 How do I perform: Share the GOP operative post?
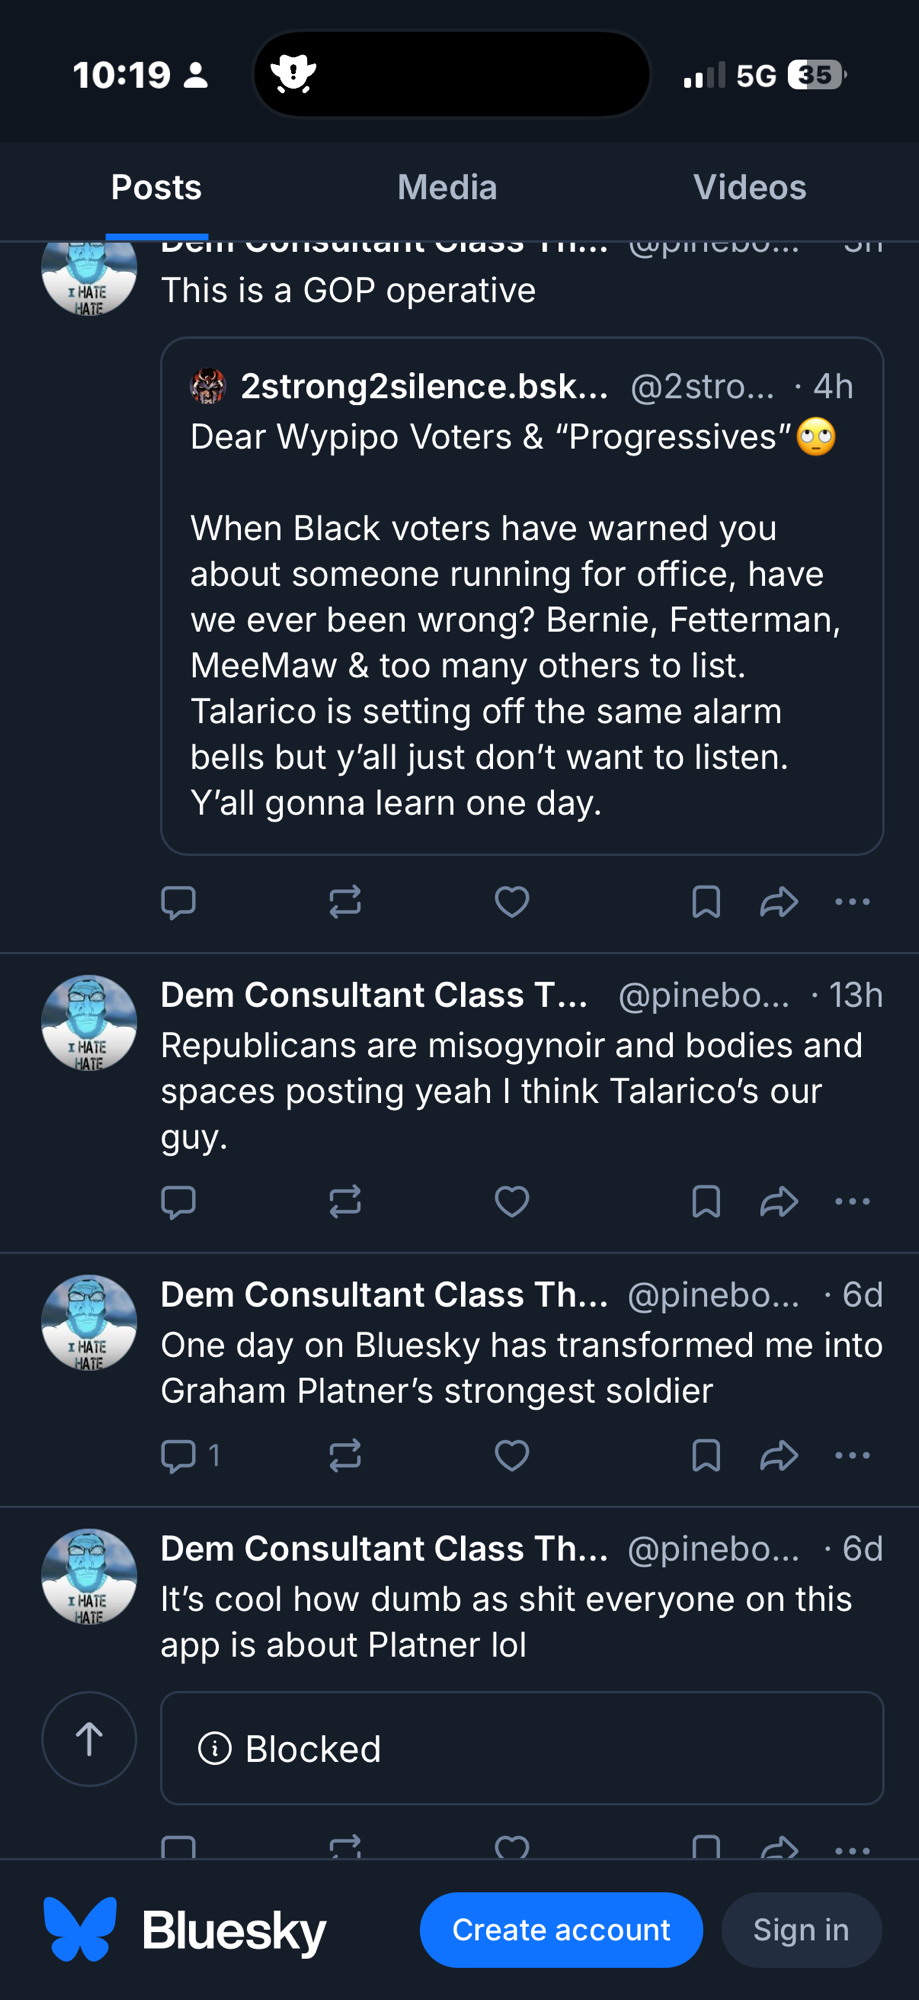[x=778, y=902]
